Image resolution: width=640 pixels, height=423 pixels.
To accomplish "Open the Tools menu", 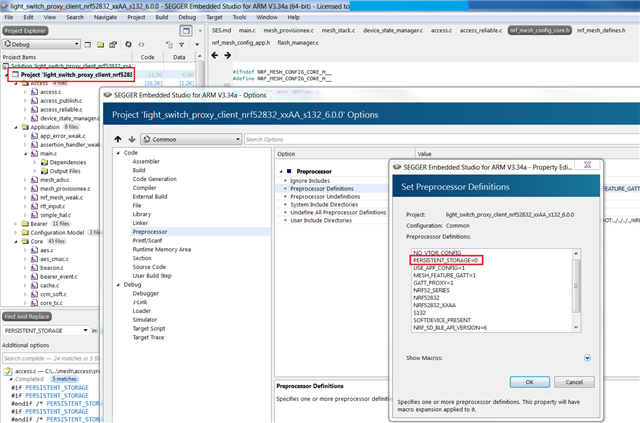I will (239, 17).
